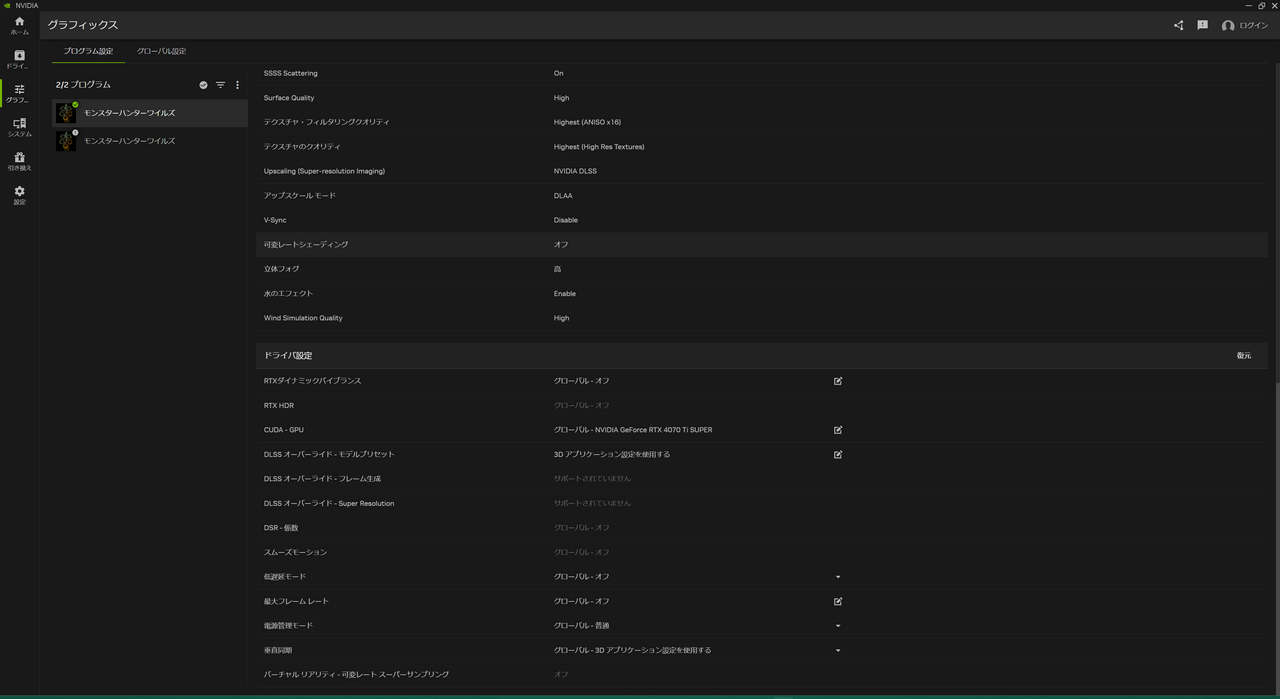Open the ドライバー (Drivers) section in the sidebar

point(18,60)
